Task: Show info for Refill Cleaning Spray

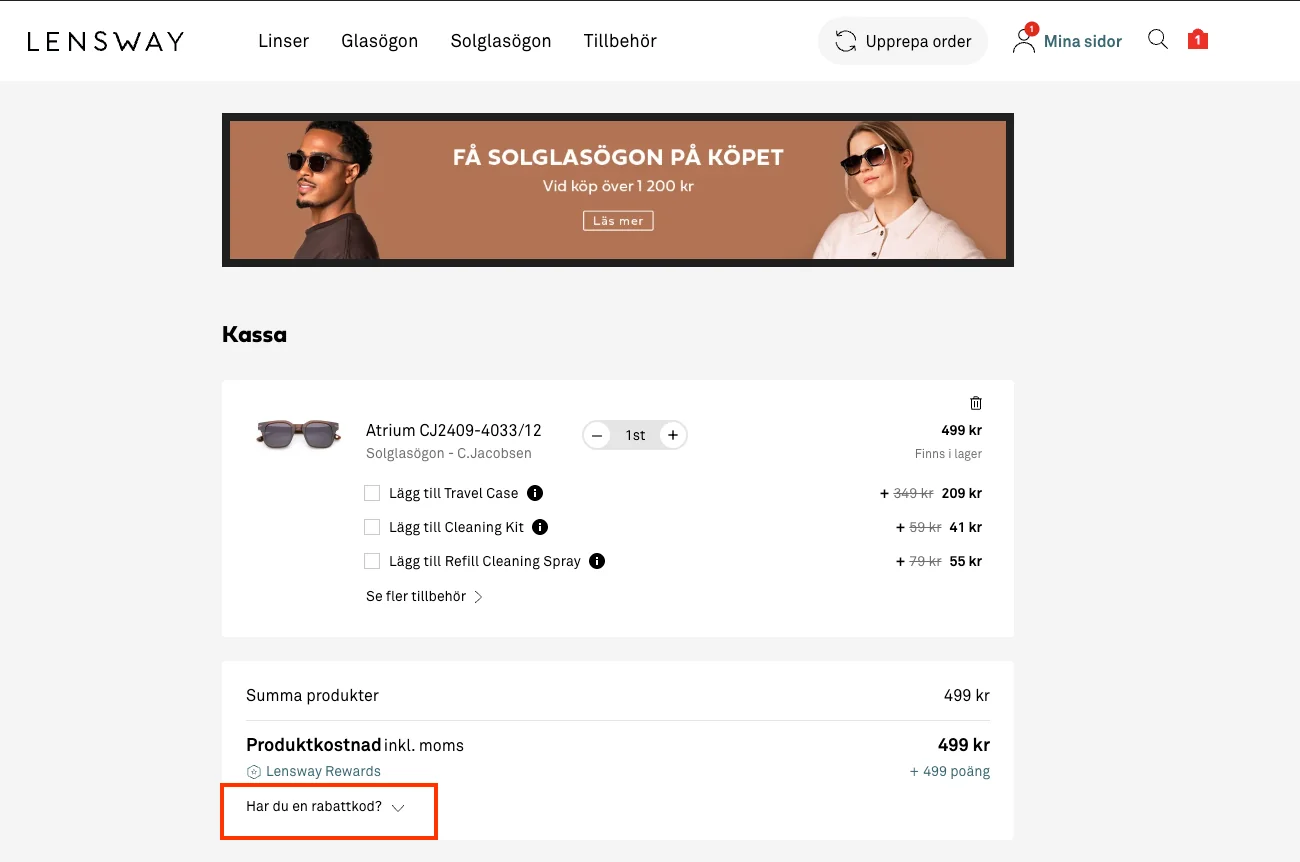Action: [x=597, y=561]
